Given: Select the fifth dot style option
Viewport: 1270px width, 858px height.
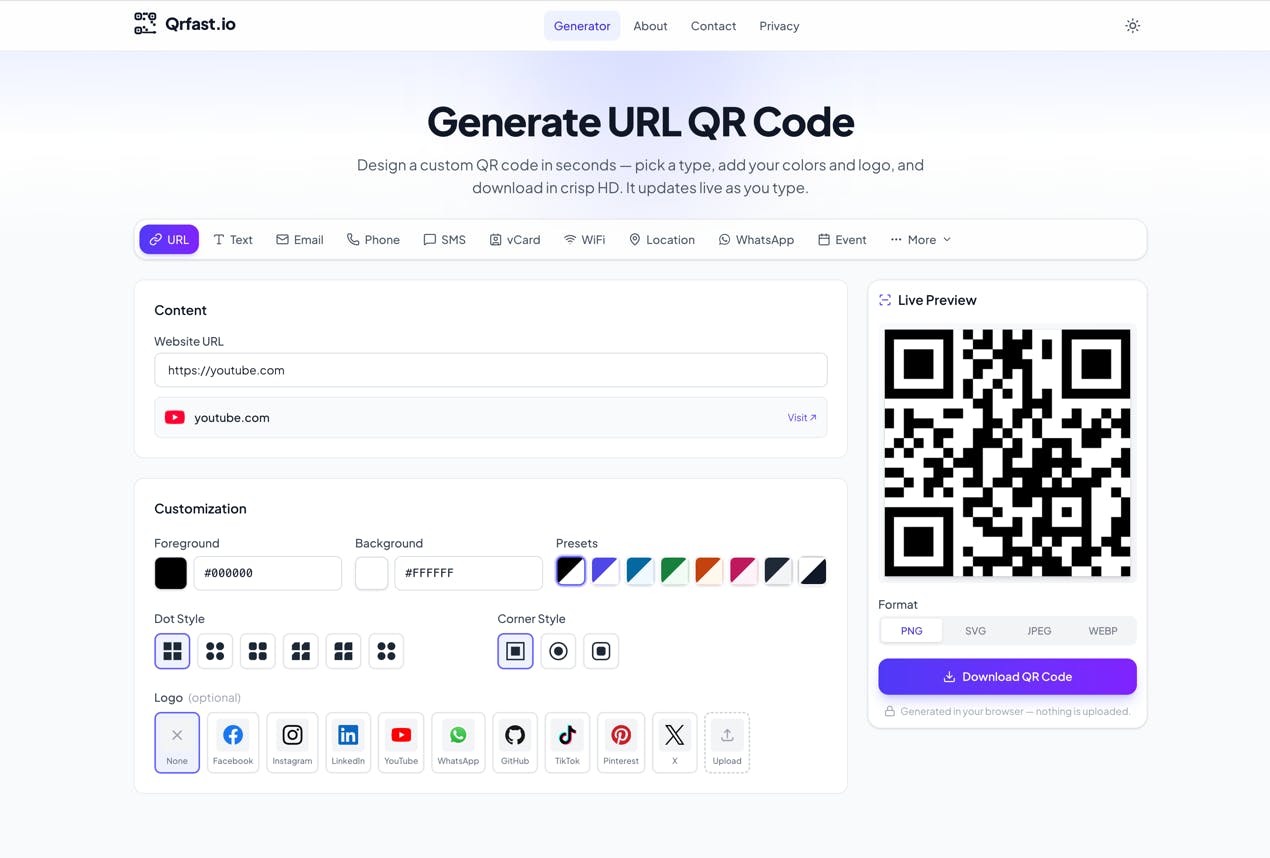Looking at the screenshot, I should tap(343, 651).
